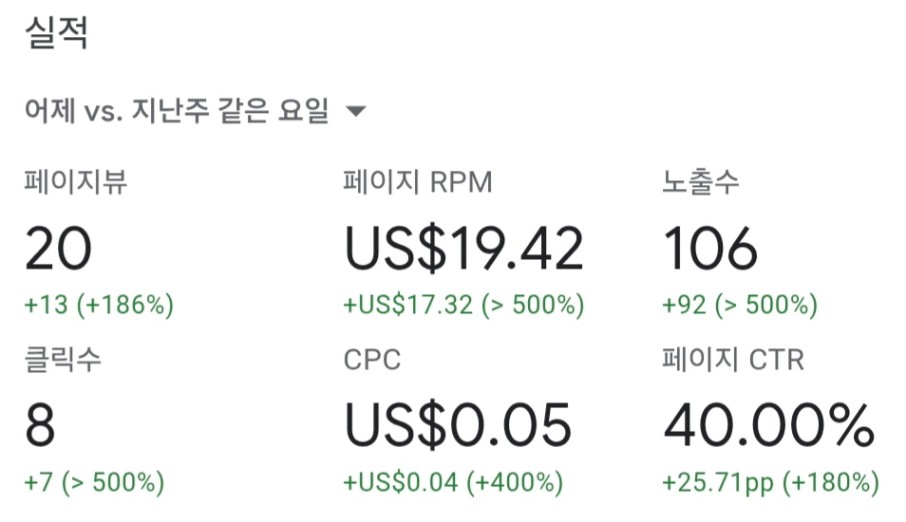Click the +US$17.32 (> 500%) change
Screen dimensions: 906x522
click(x=464, y=305)
